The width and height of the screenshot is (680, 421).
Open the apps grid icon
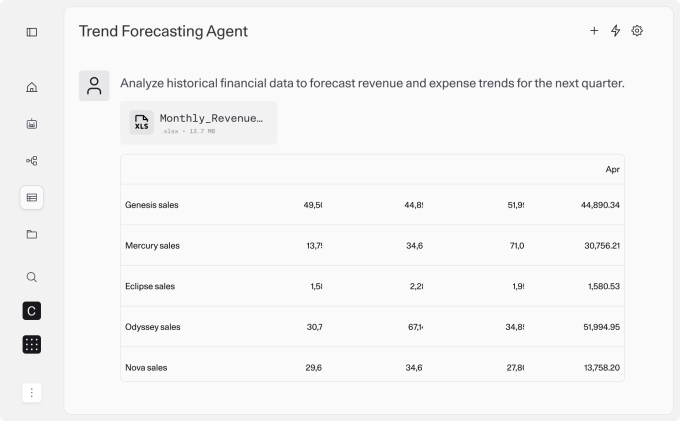[x=32, y=344]
